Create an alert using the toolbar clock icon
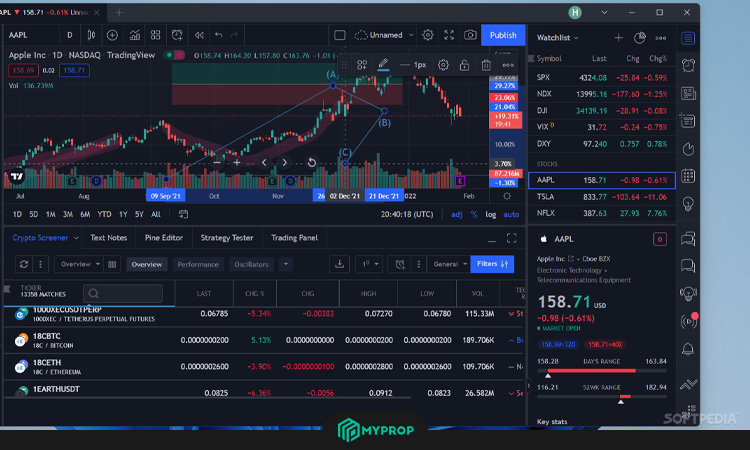 [177, 35]
